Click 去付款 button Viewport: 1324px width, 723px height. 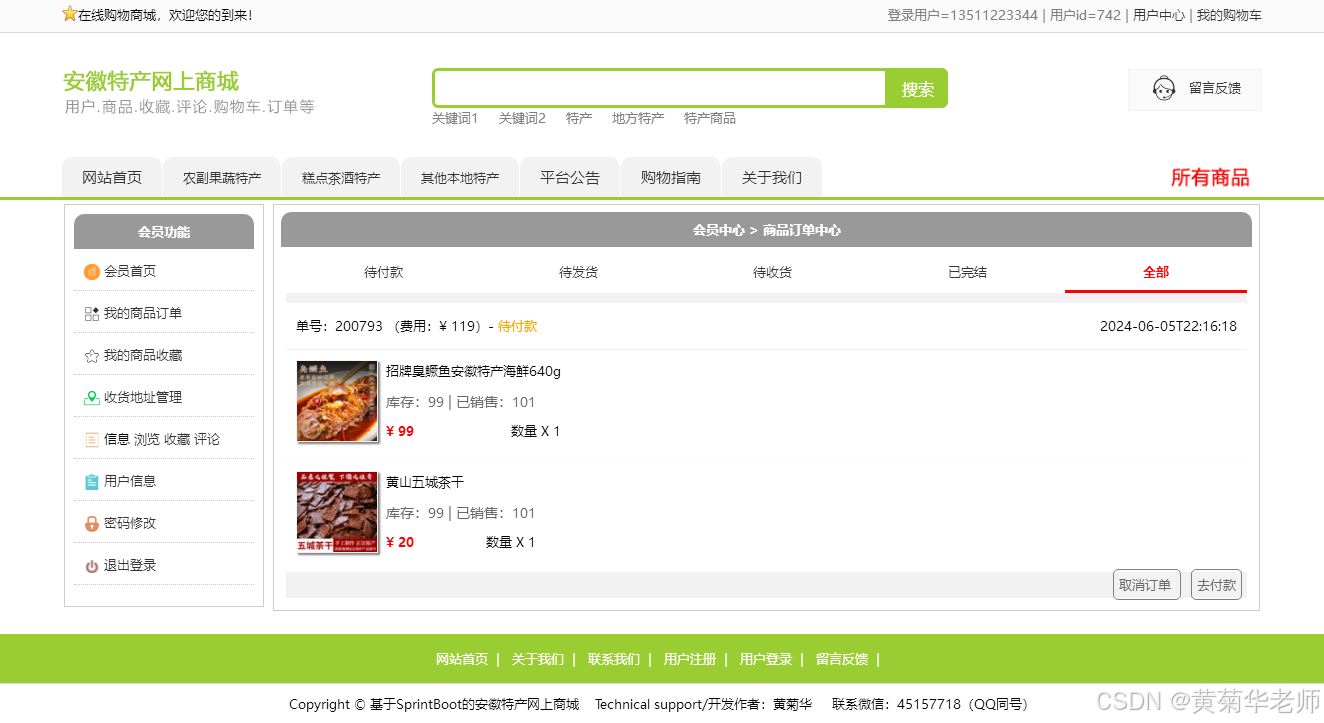[1216, 585]
